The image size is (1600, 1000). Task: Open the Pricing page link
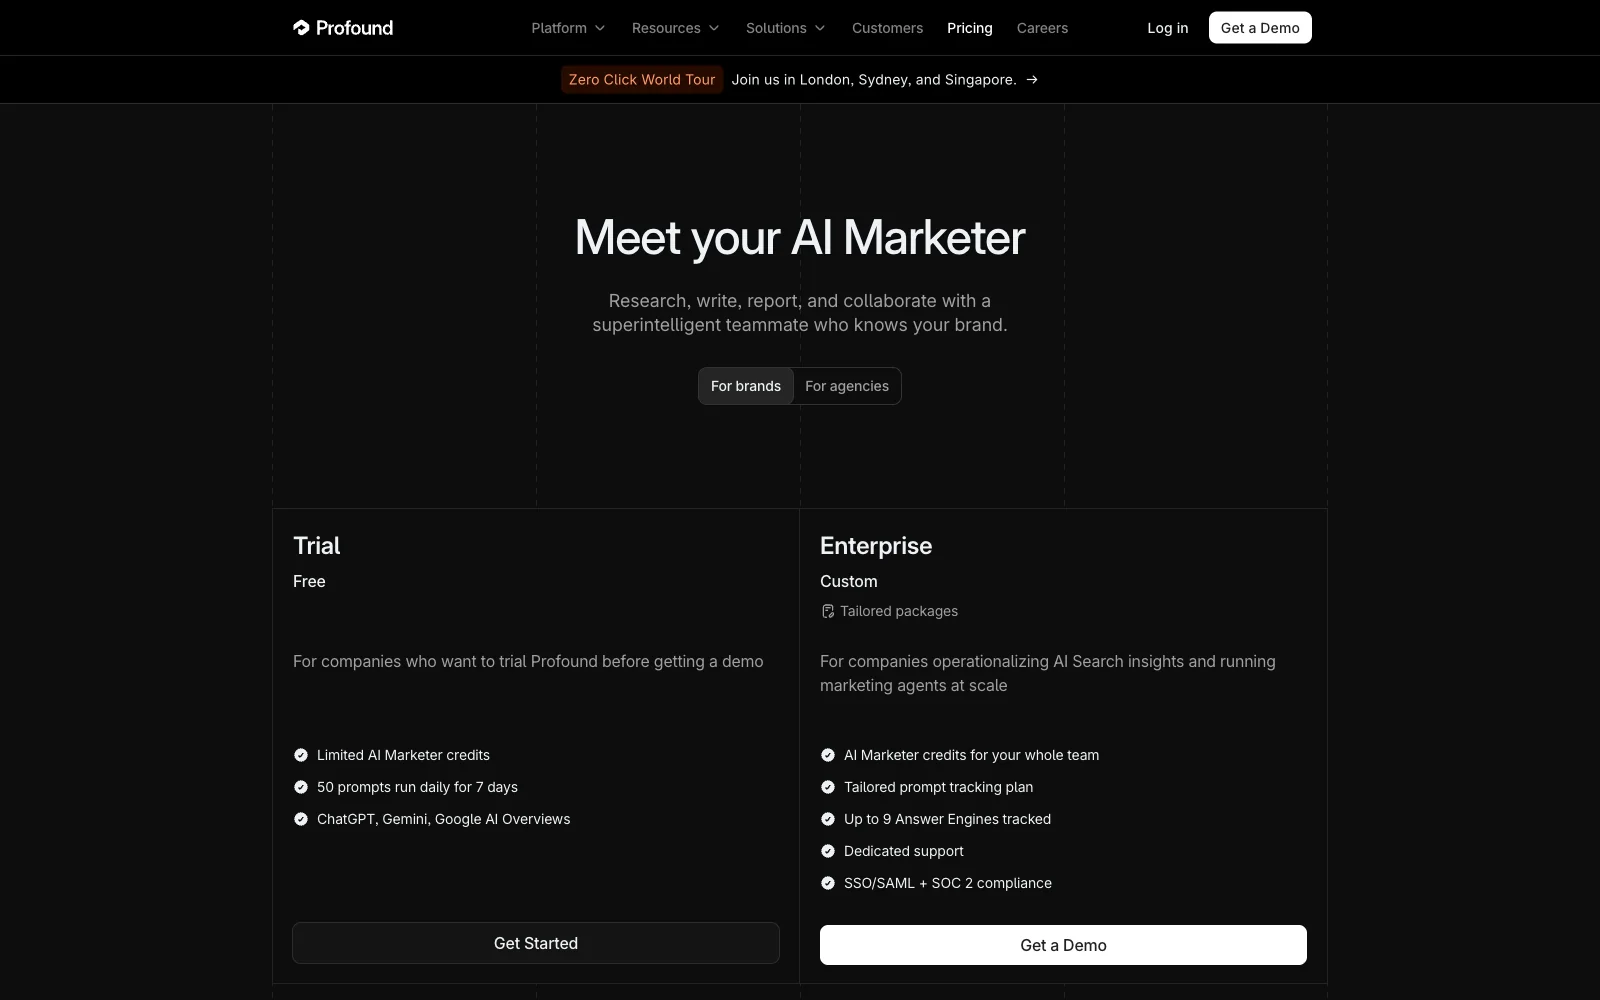pos(970,28)
